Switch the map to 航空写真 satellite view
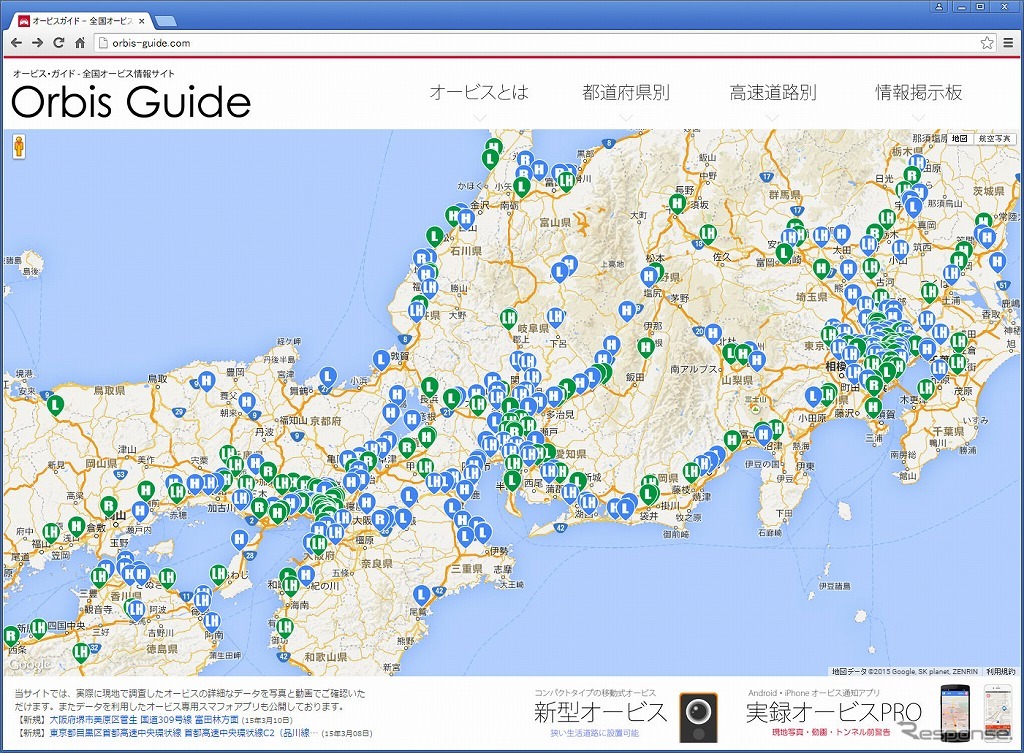This screenshot has height=753, width=1024. [994, 138]
